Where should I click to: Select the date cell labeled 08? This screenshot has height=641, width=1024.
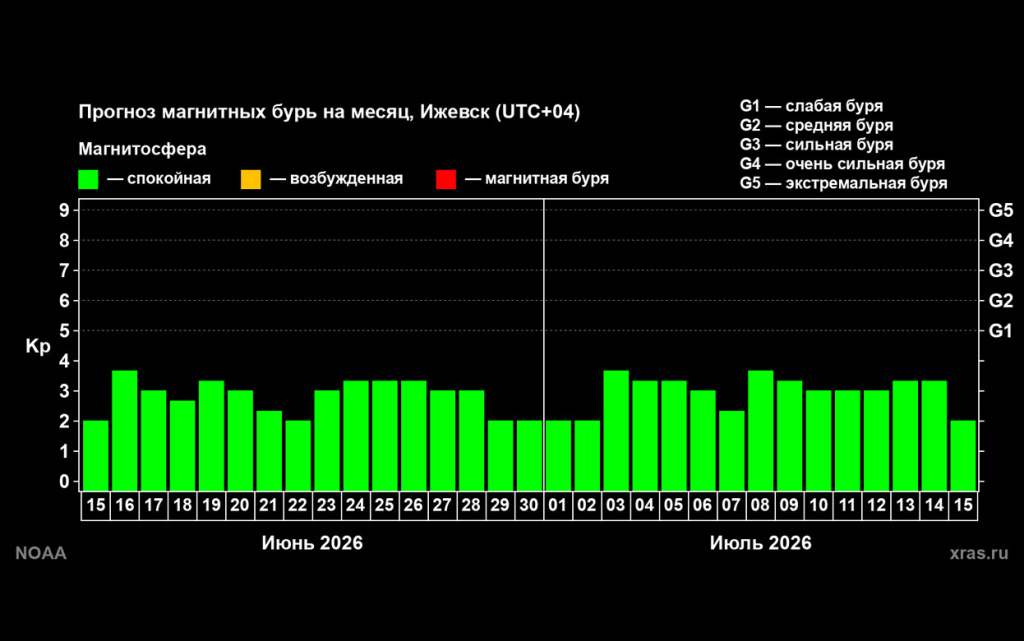click(x=760, y=505)
